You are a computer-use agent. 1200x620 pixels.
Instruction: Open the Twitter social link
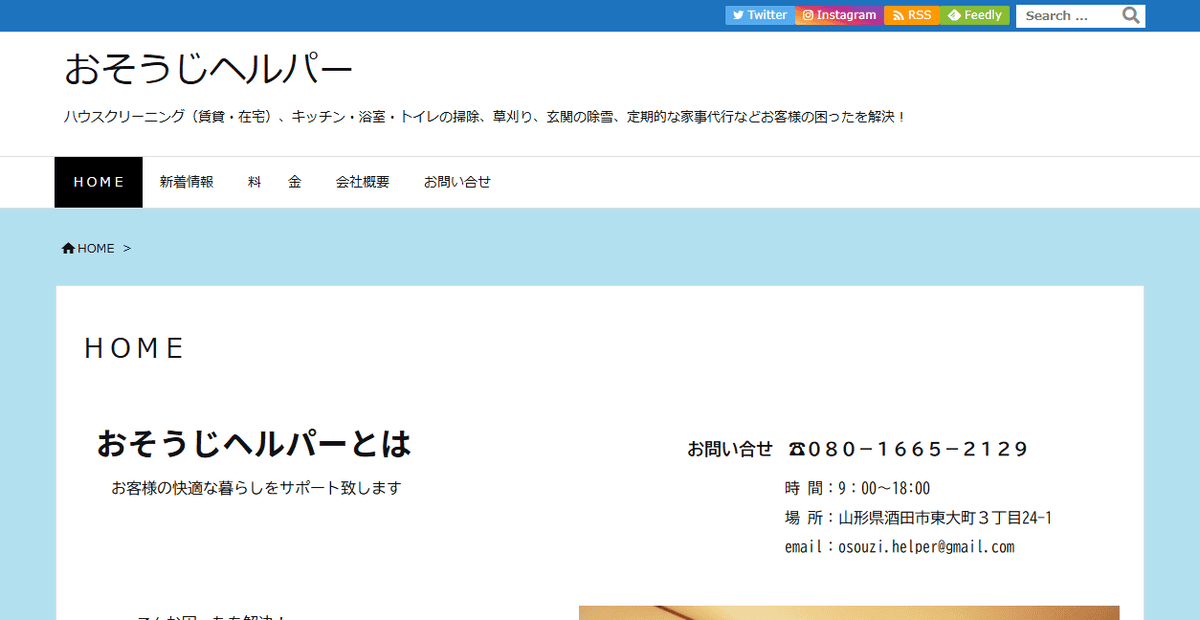(x=760, y=15)
